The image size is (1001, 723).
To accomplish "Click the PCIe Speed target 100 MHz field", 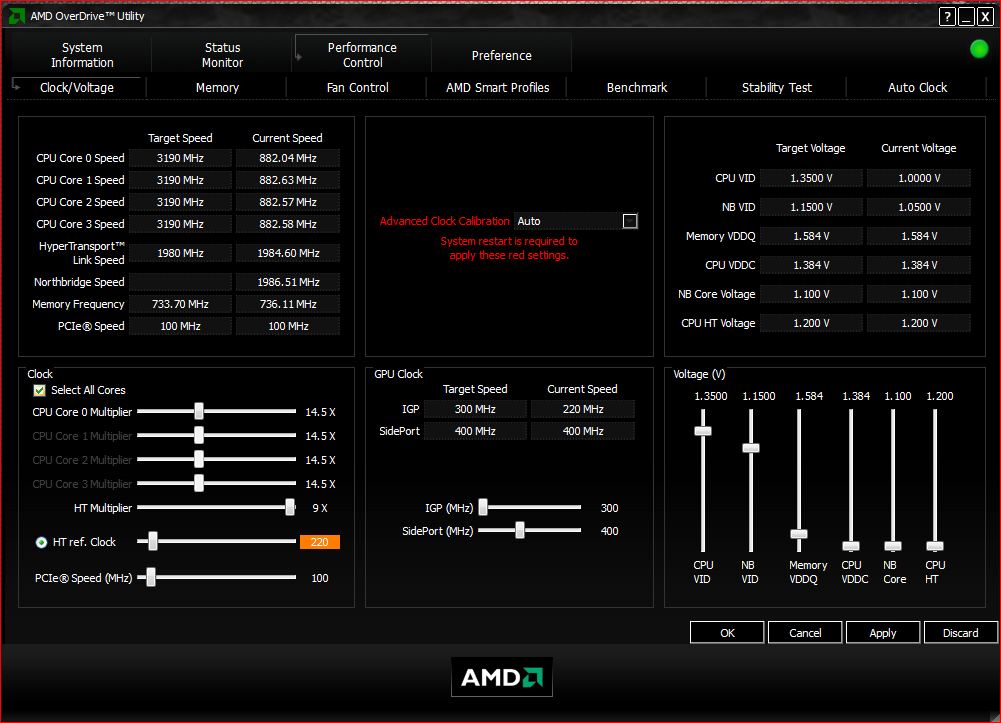I will [x=181, y=326].
